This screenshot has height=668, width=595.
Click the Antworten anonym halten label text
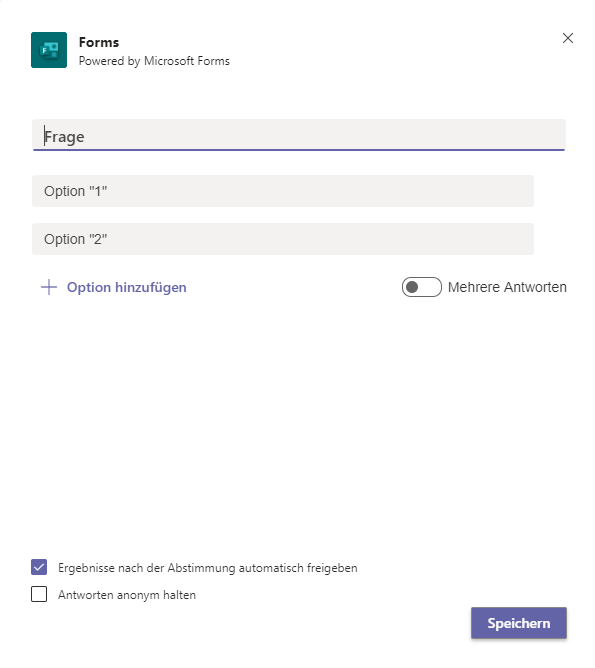pos(127,595)
